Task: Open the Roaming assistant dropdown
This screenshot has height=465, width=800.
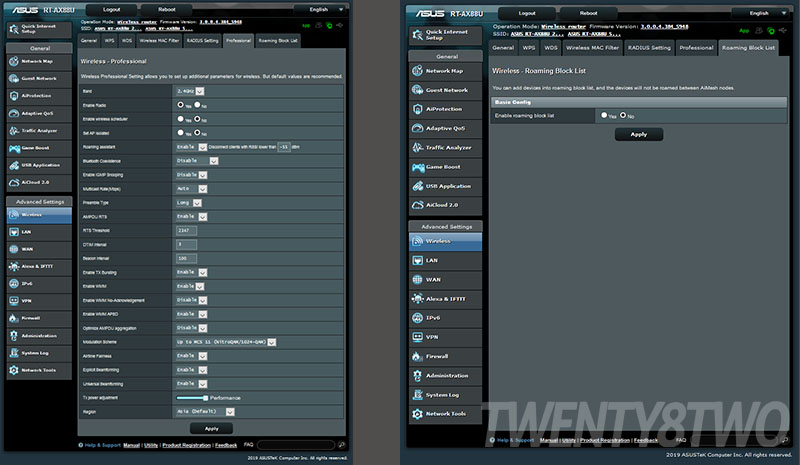Action: coord(191,147)
